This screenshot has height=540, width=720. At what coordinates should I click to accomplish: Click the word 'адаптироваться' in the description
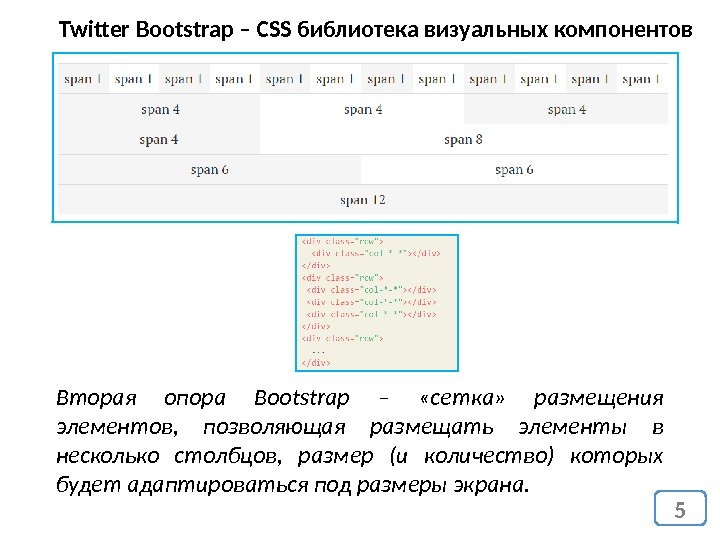[218, 485]
